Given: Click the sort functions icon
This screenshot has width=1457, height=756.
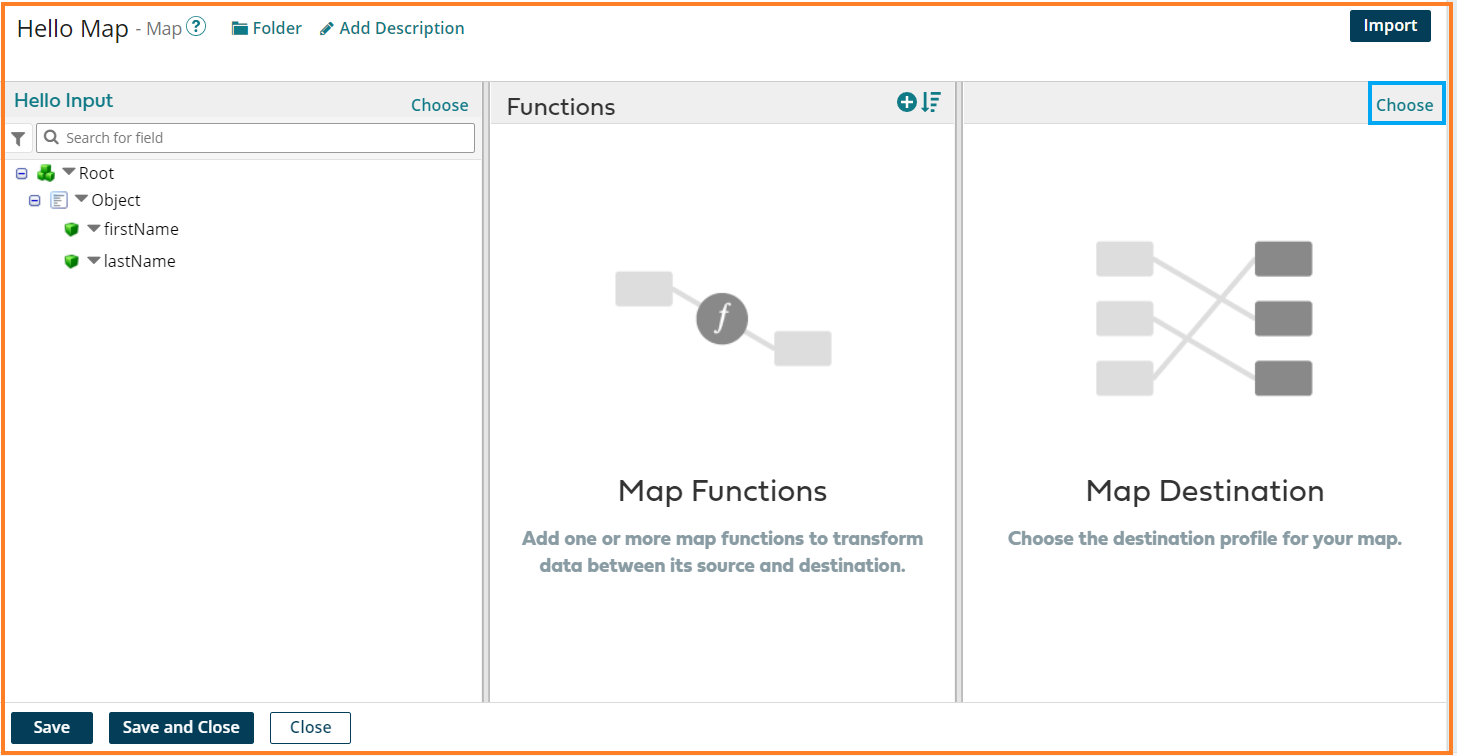Looking at the screenshot, I should click(x=931, y=102).
